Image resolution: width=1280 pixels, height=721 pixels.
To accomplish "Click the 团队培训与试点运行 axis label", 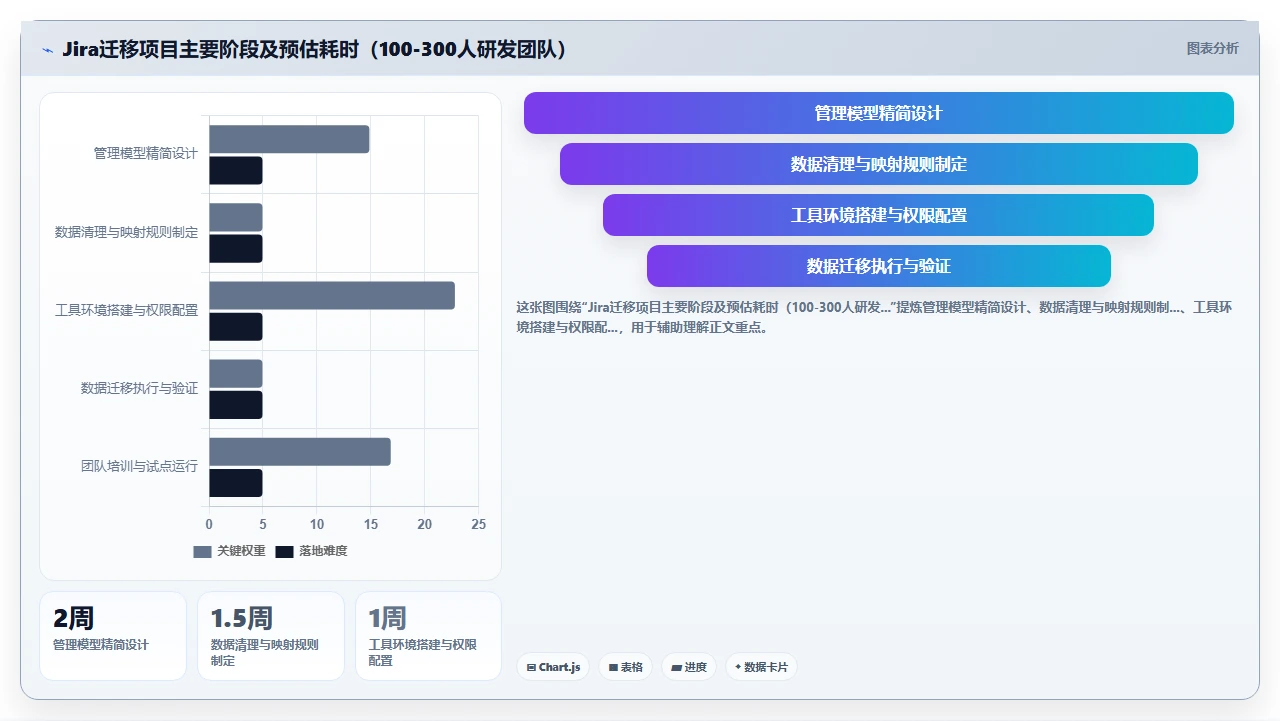I will pyautogui.click(x=140, y=466).
